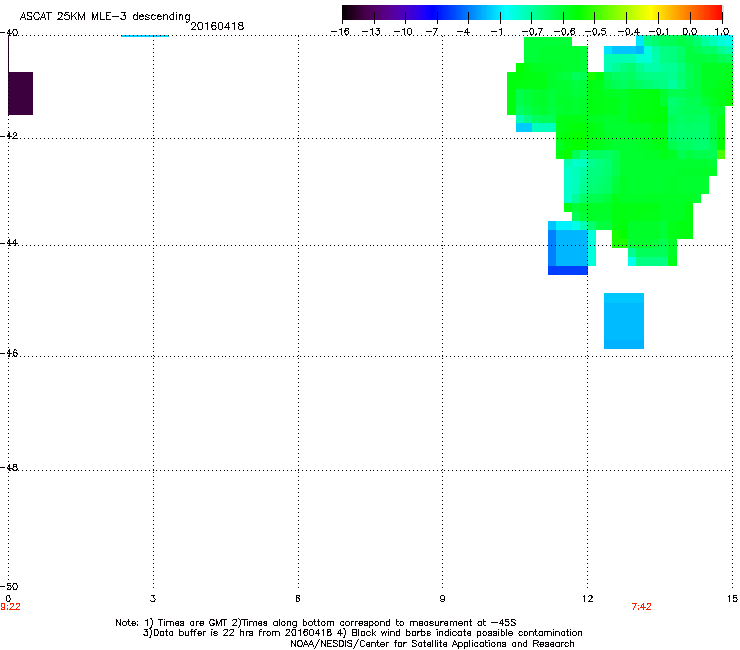Click the -13 label on the color scale

coord(371,32)
